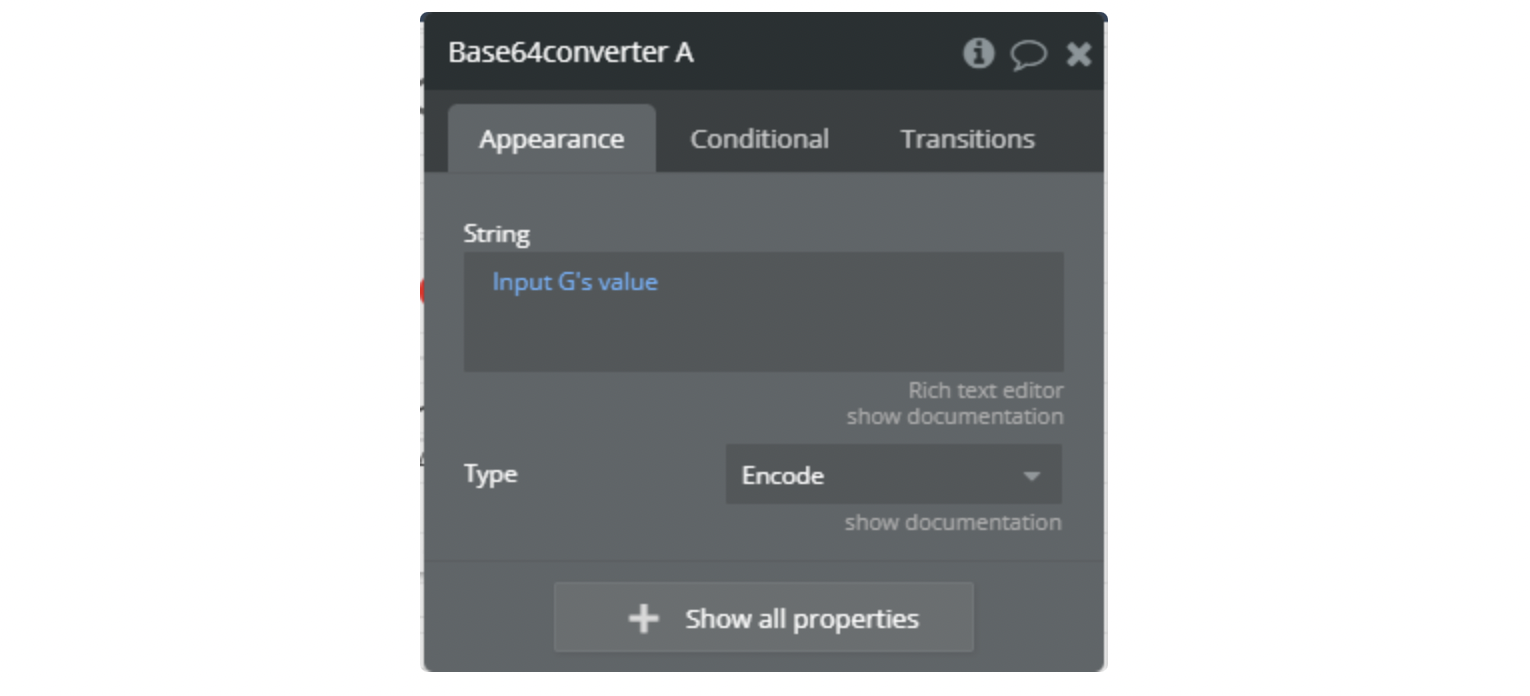Click the blue Input G's value expression
Image resolution: width=1530 pixels, height=696 pixels.
click(575, 282)
